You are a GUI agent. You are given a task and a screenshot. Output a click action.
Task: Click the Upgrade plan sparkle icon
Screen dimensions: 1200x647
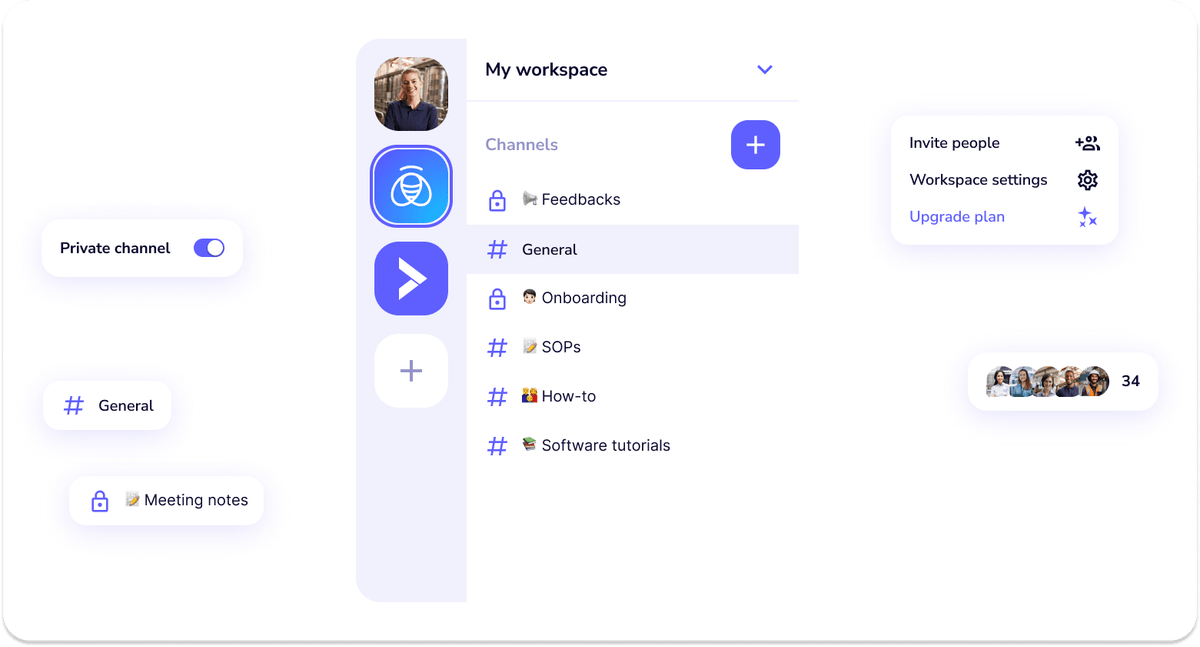point(1088,217)
